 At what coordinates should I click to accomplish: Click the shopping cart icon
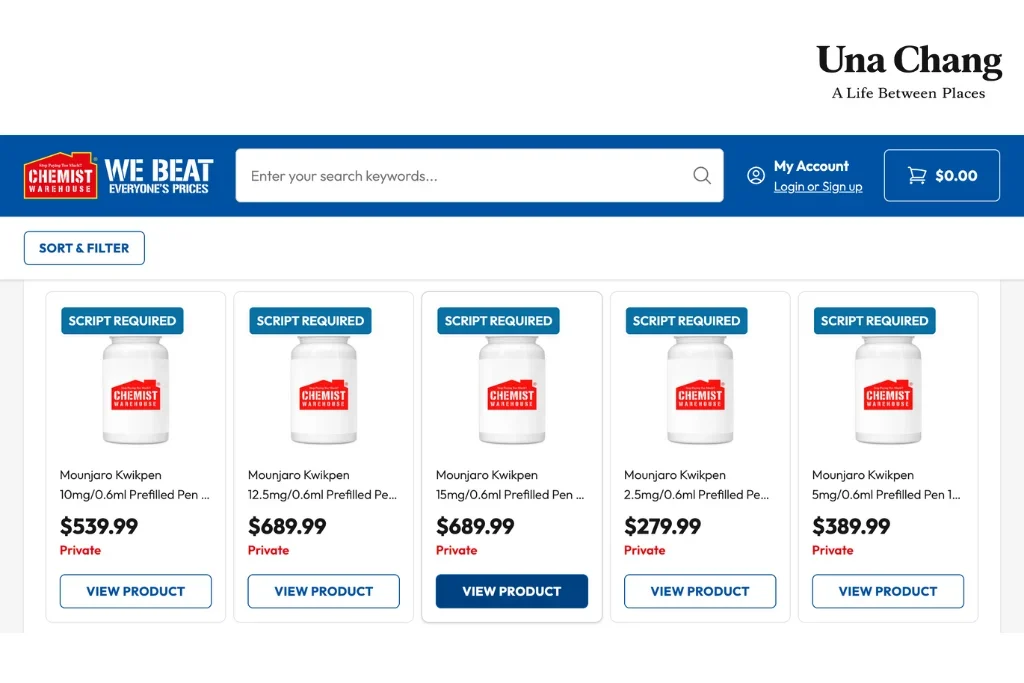click(916, 176)
